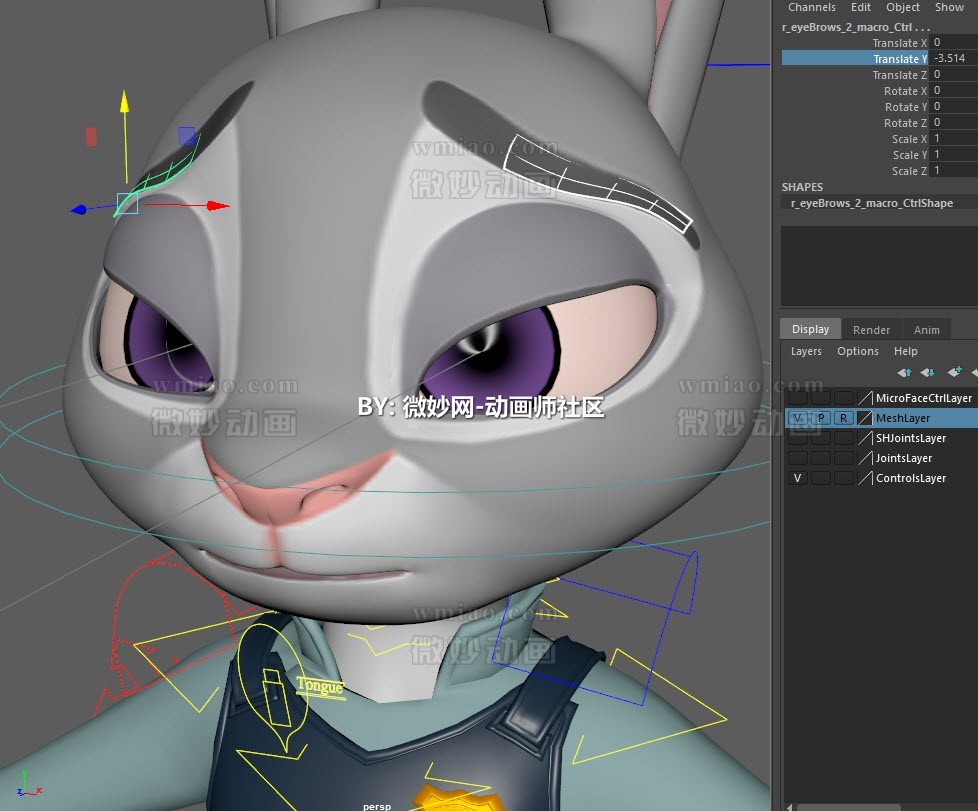Screen dimensions: 978x811
Task: Toggle the R reference box on MeshLayer
Action: (843, 418)
